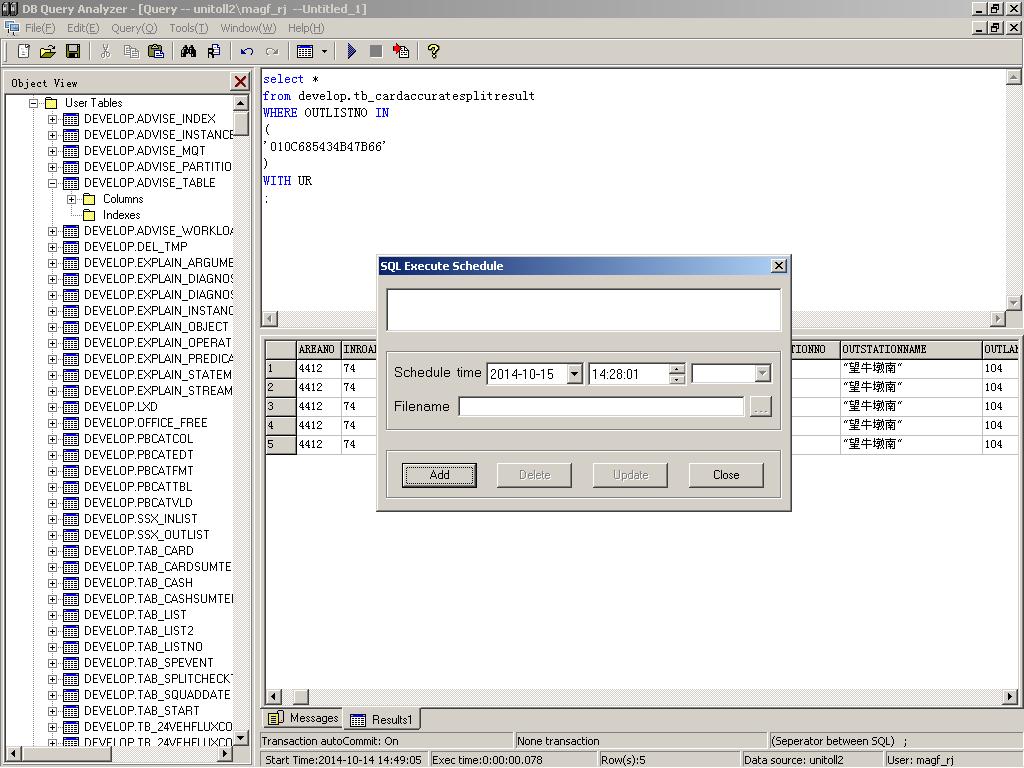Click the empty schedule list box in the dialog

click(x=583, y=310)
